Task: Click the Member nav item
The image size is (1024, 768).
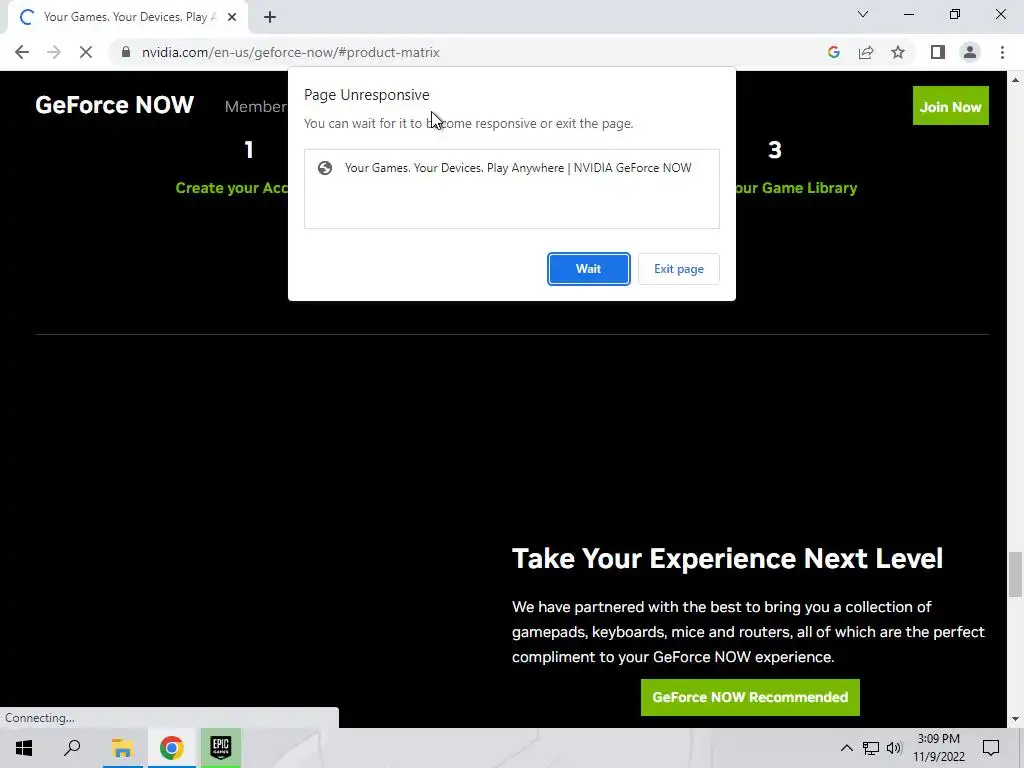Action: pos(255,106)
